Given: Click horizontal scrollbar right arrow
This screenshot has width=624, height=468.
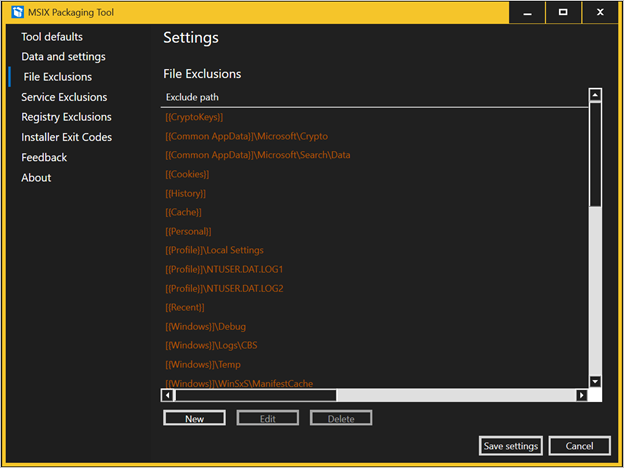Looking at the screenshot, I should (582, 395).
